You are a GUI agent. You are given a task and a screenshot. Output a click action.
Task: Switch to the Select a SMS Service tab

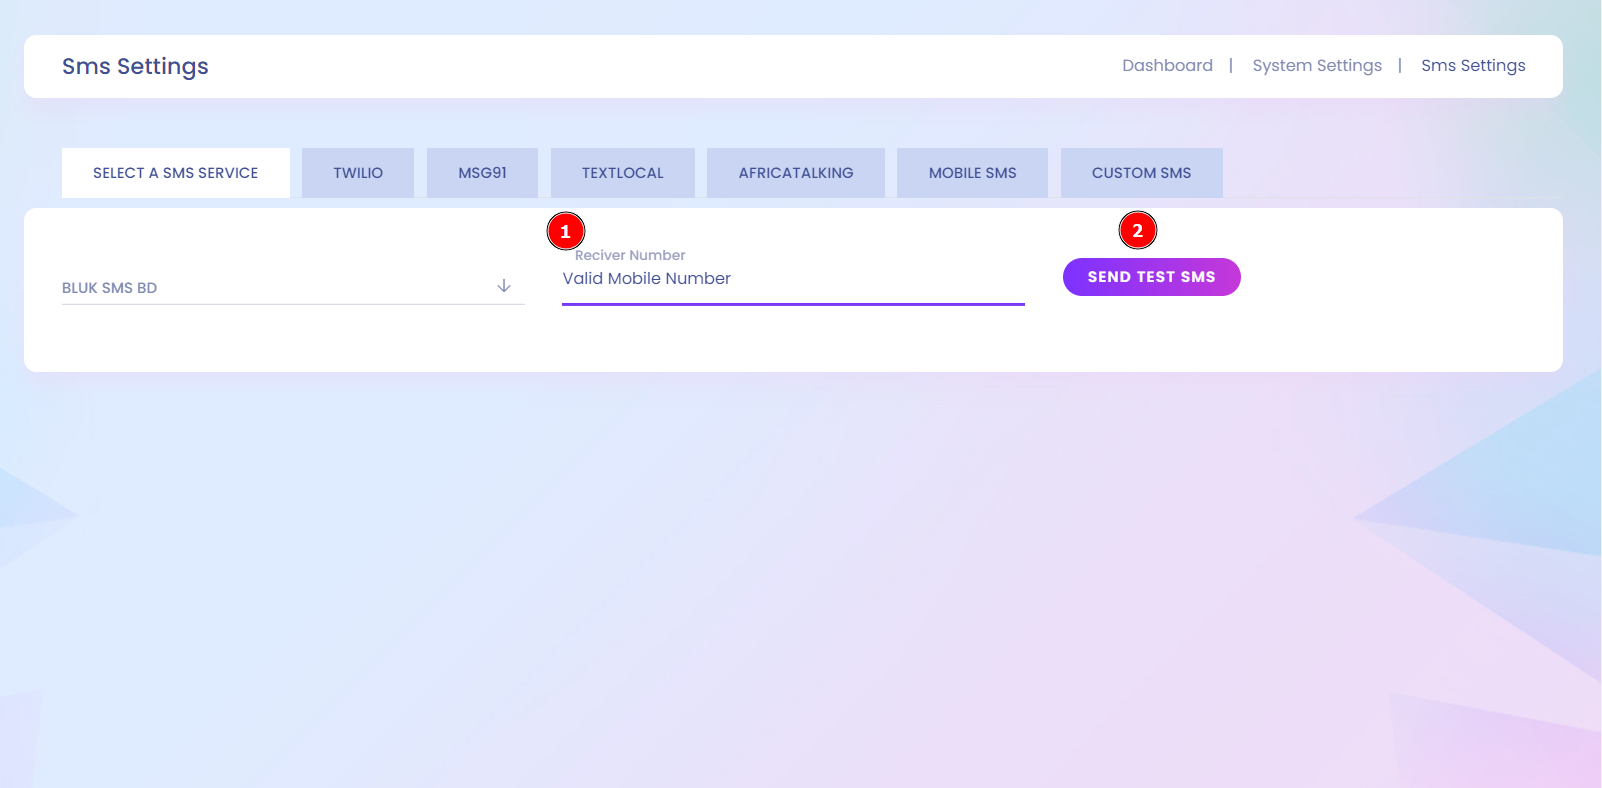175,173
